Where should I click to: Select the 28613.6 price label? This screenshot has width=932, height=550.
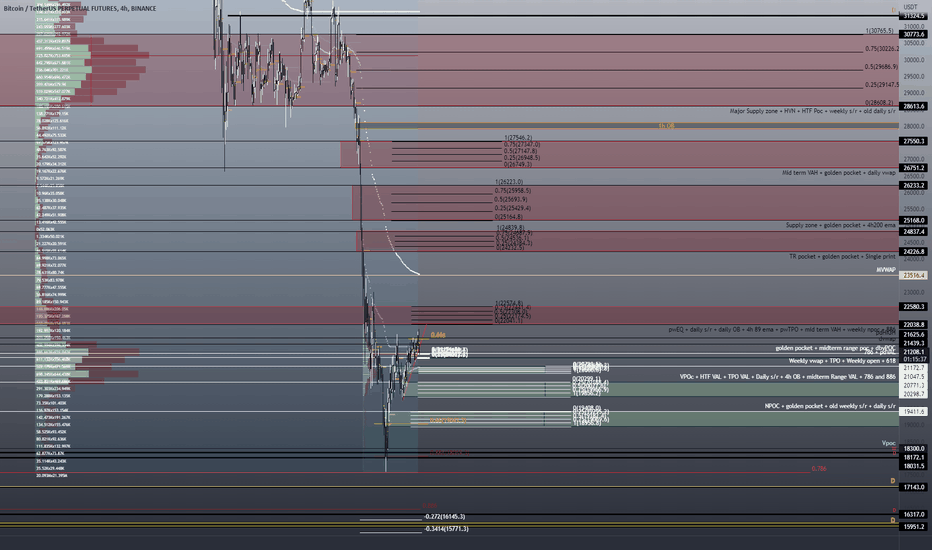914,106
